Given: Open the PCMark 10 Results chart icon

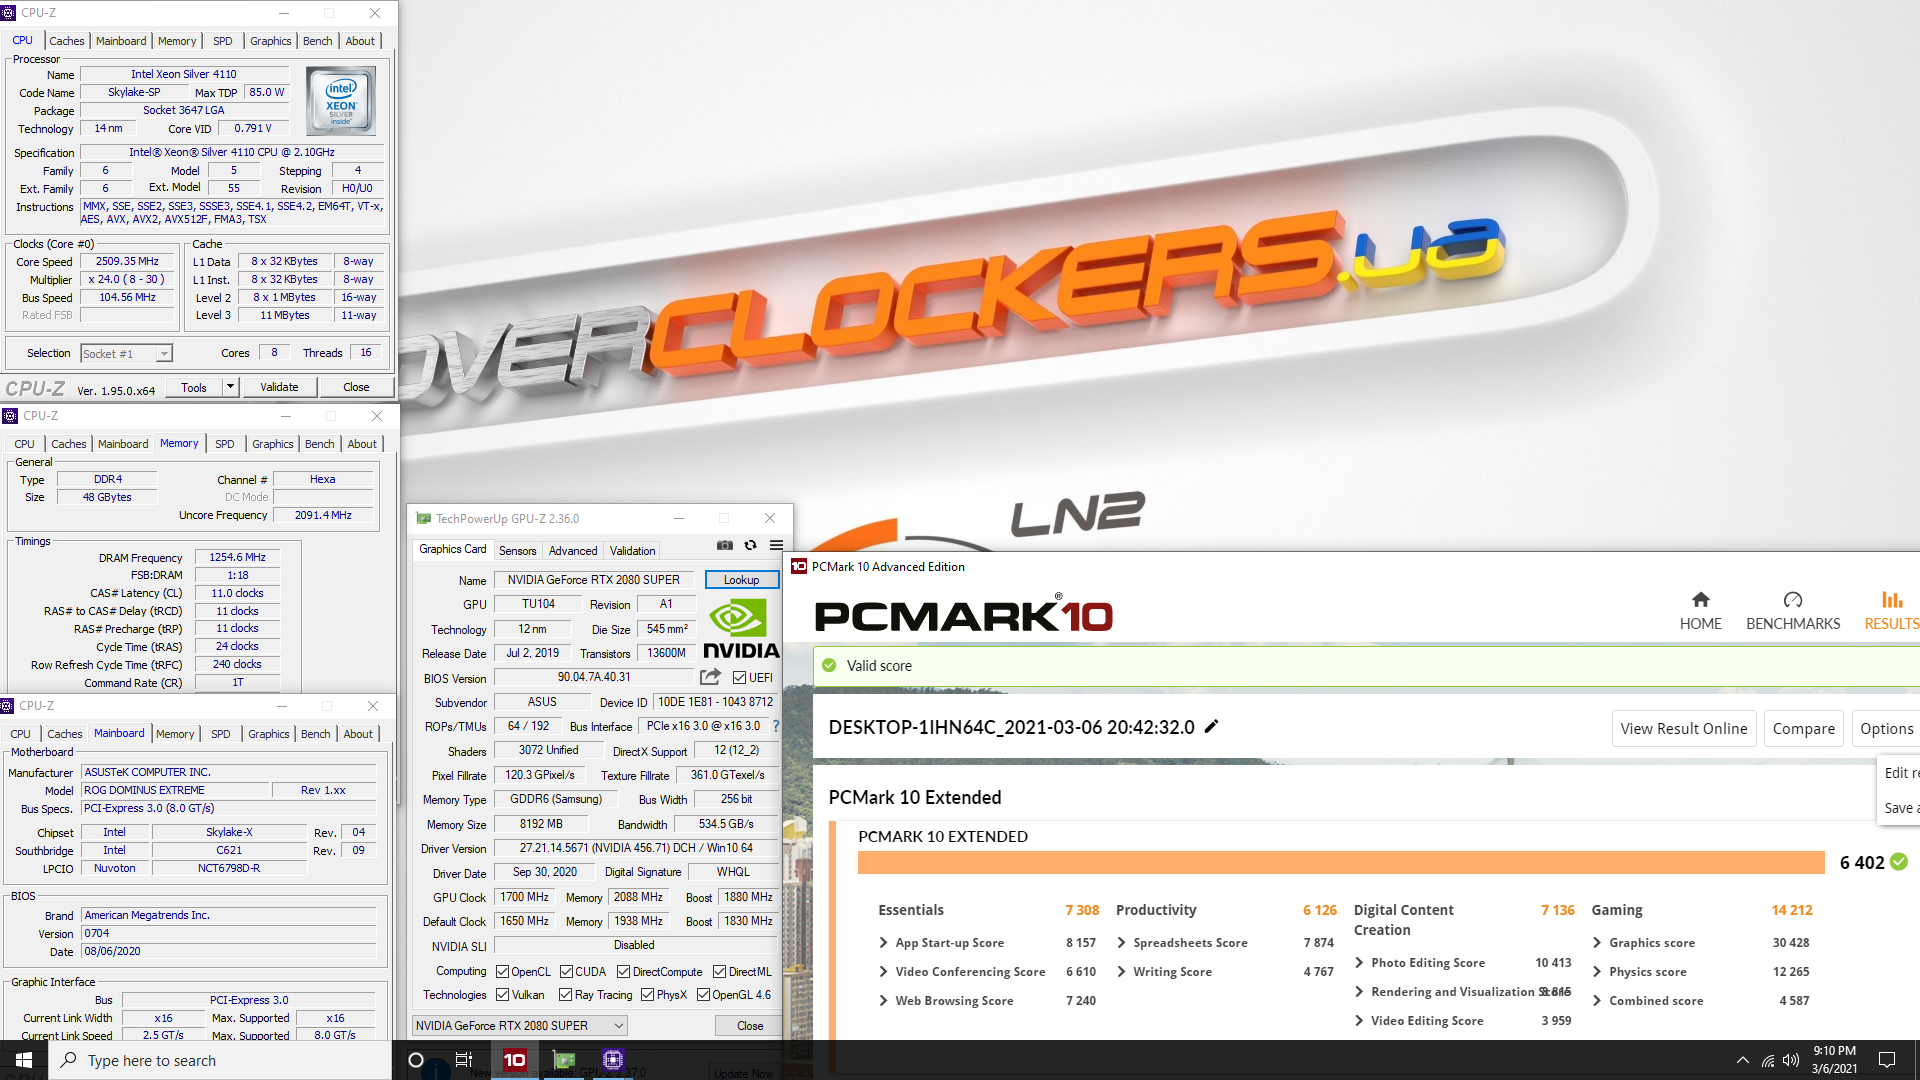Looking at the screenshot, I should click(x=1892, y=599).
